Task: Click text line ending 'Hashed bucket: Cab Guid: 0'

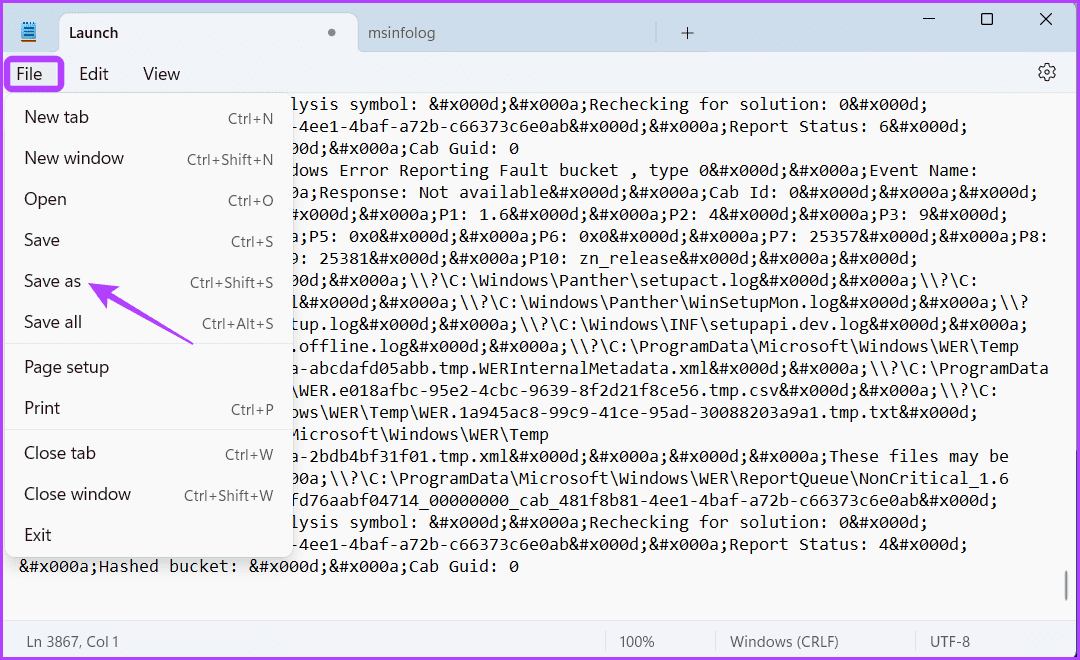Action: pyautogui.click(x=269, y=566)
